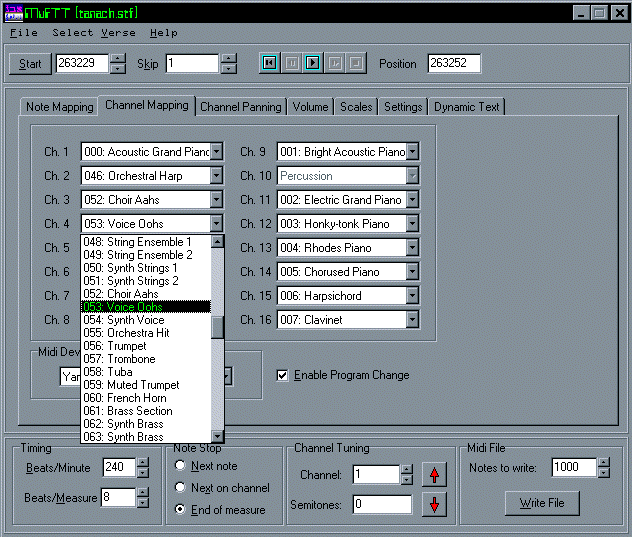
Task: Raise channel tuning with red up arrow
Action: (434, 475)
